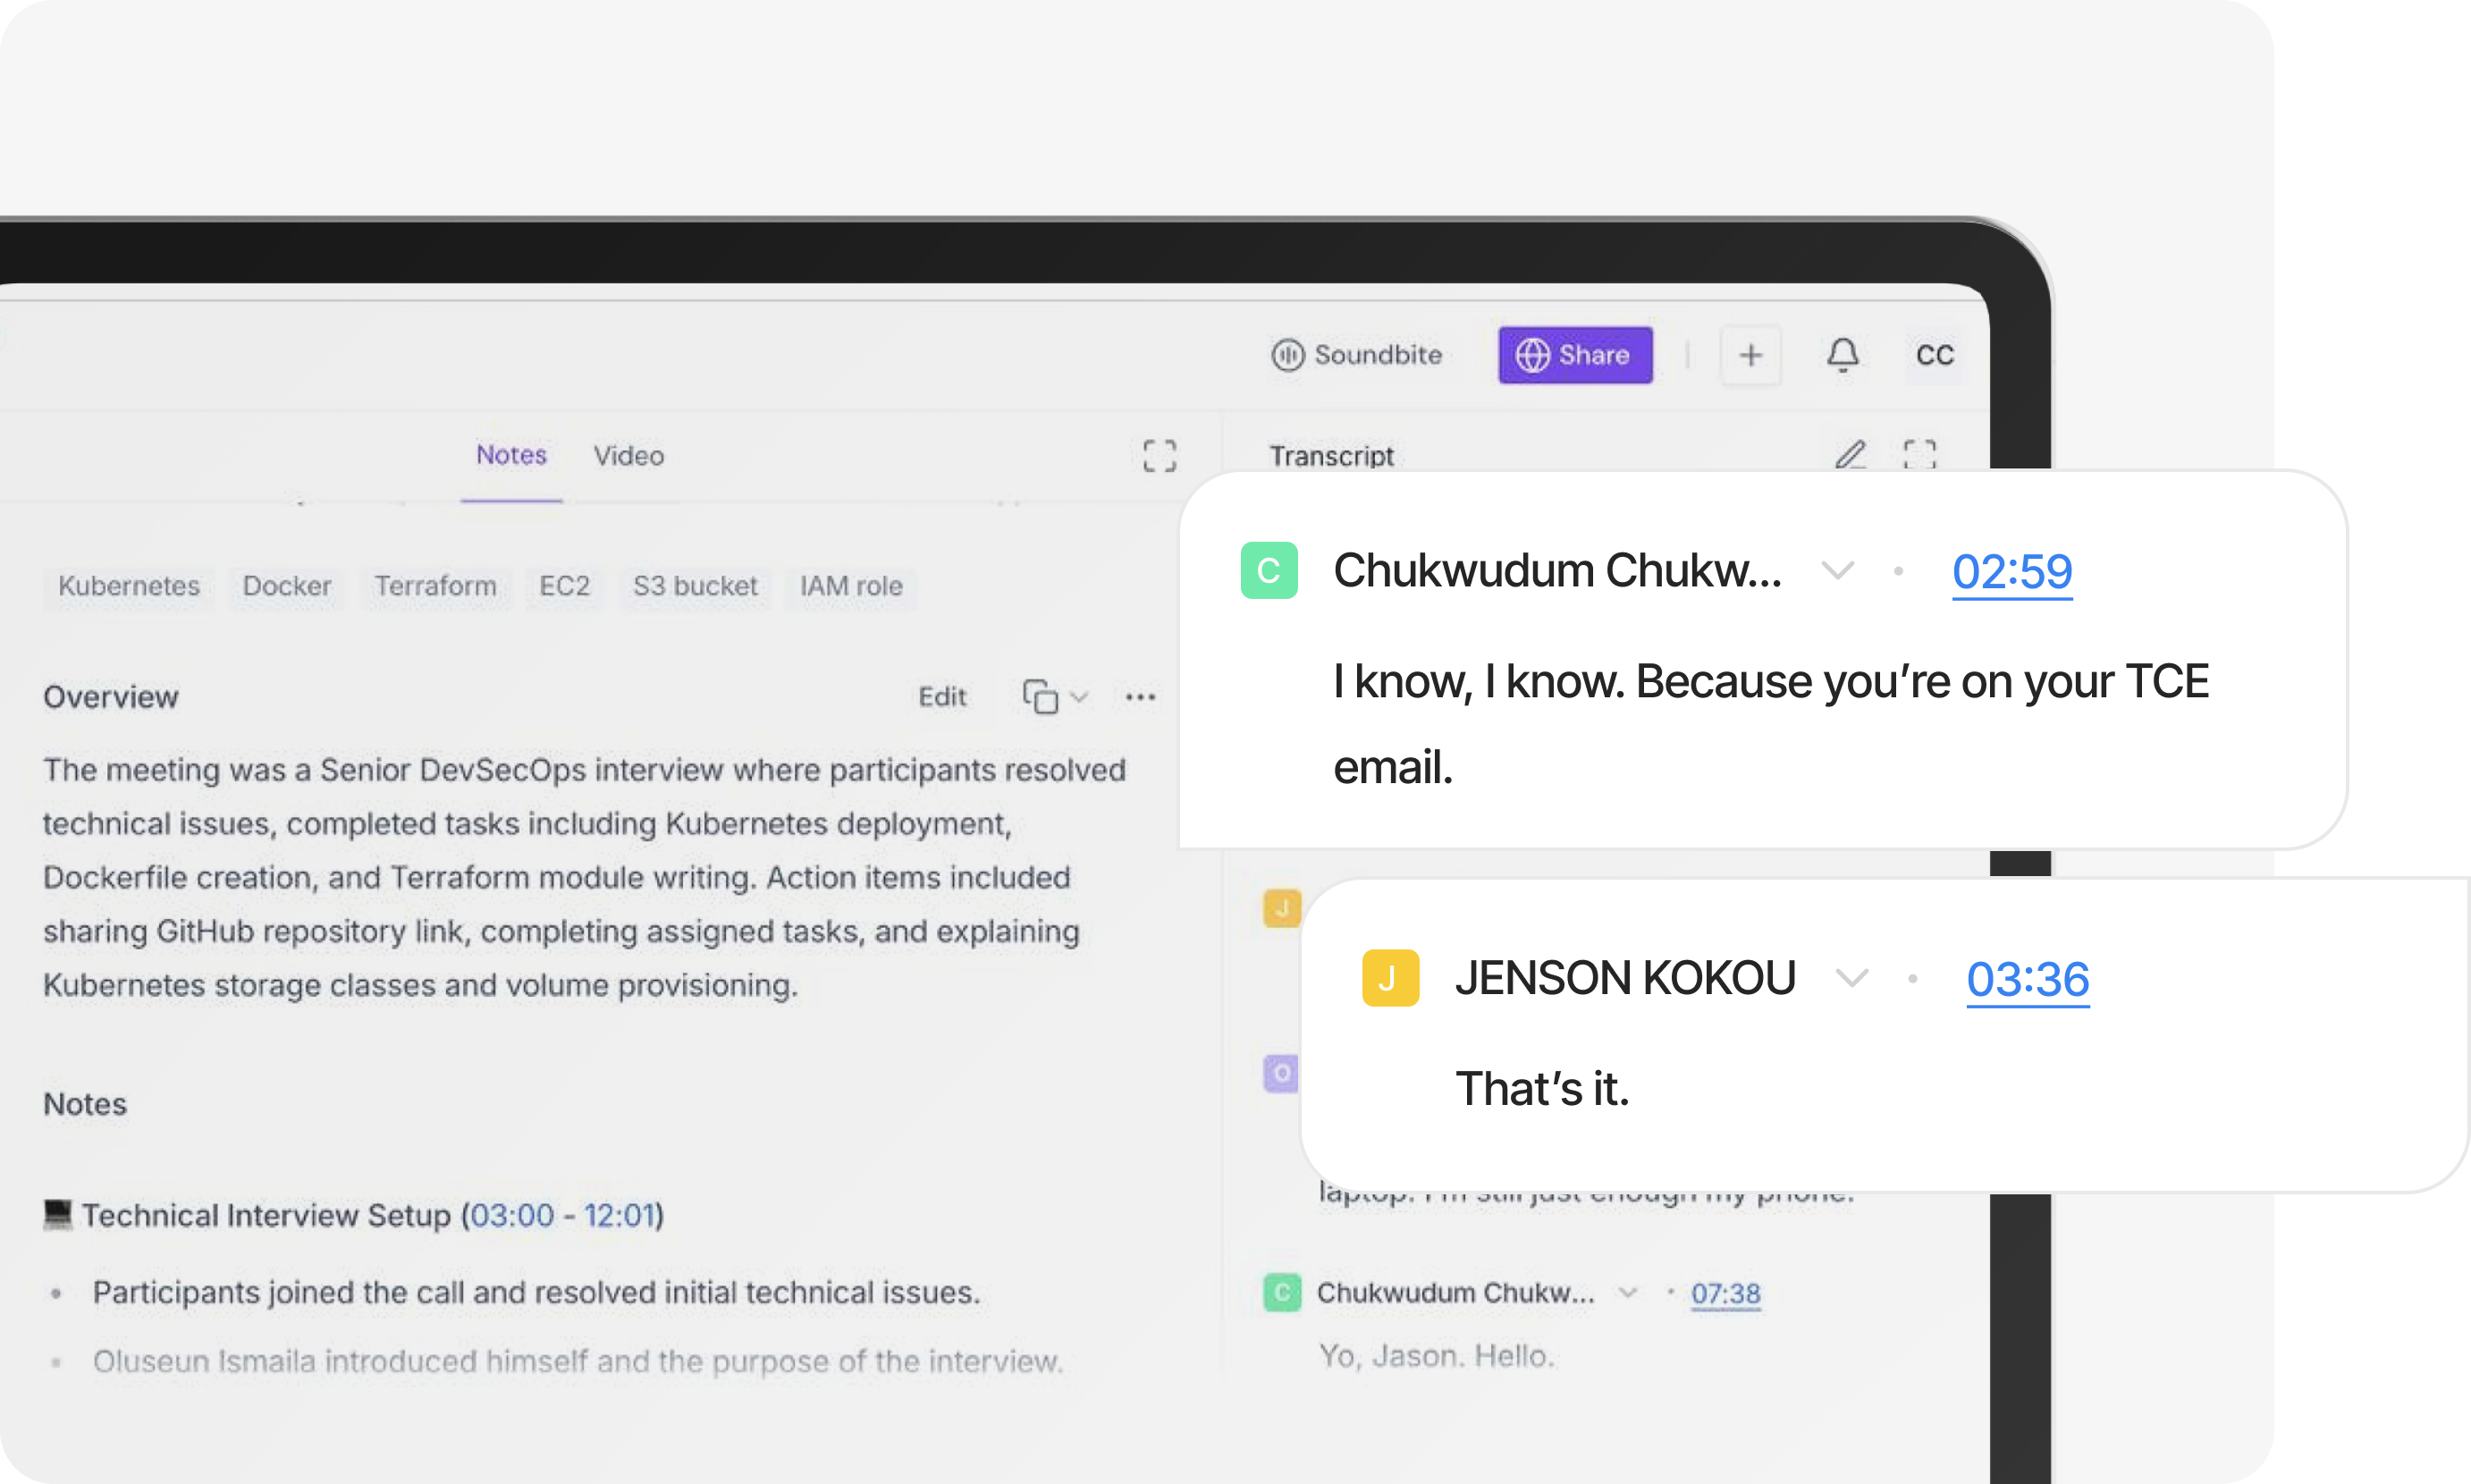Click JENSON KOKOU's yellow avatar

click(1390, 978)
